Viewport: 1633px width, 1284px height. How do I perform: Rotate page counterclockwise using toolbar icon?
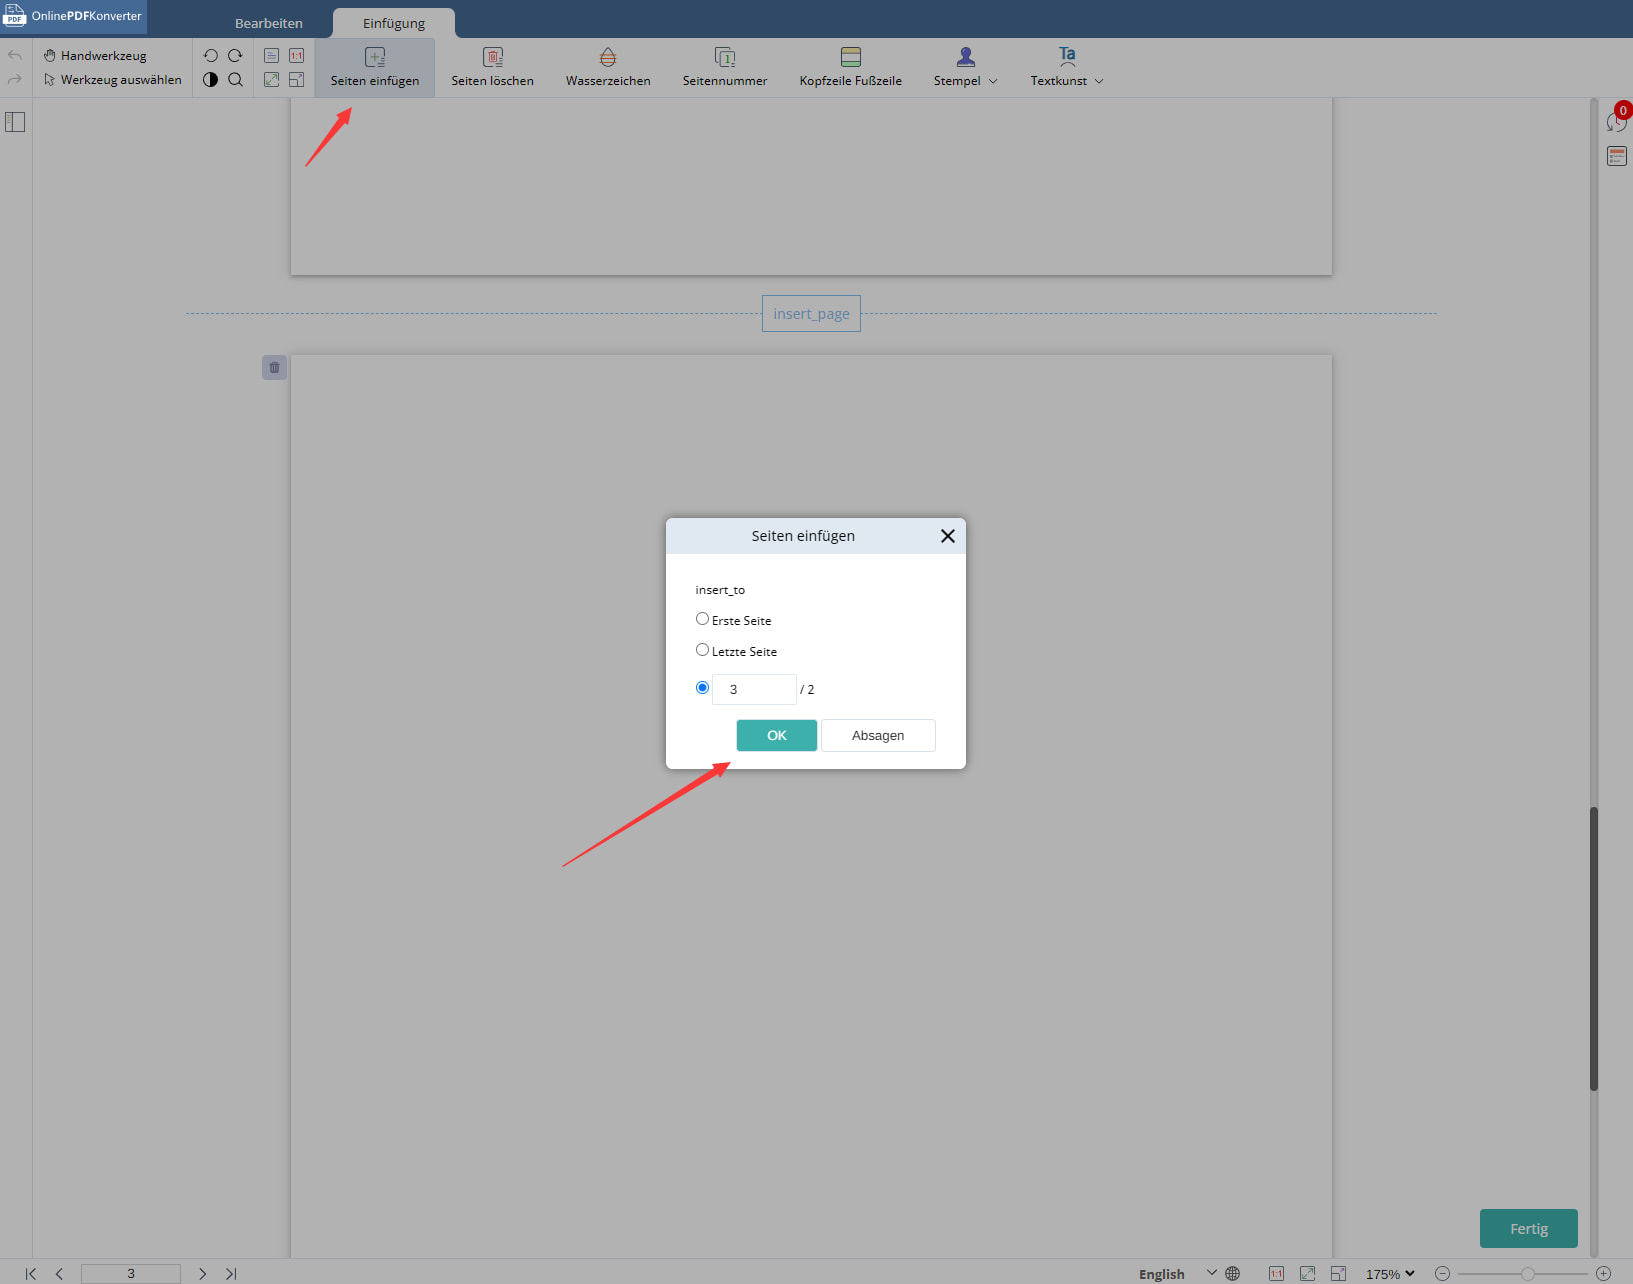point(210,56)
